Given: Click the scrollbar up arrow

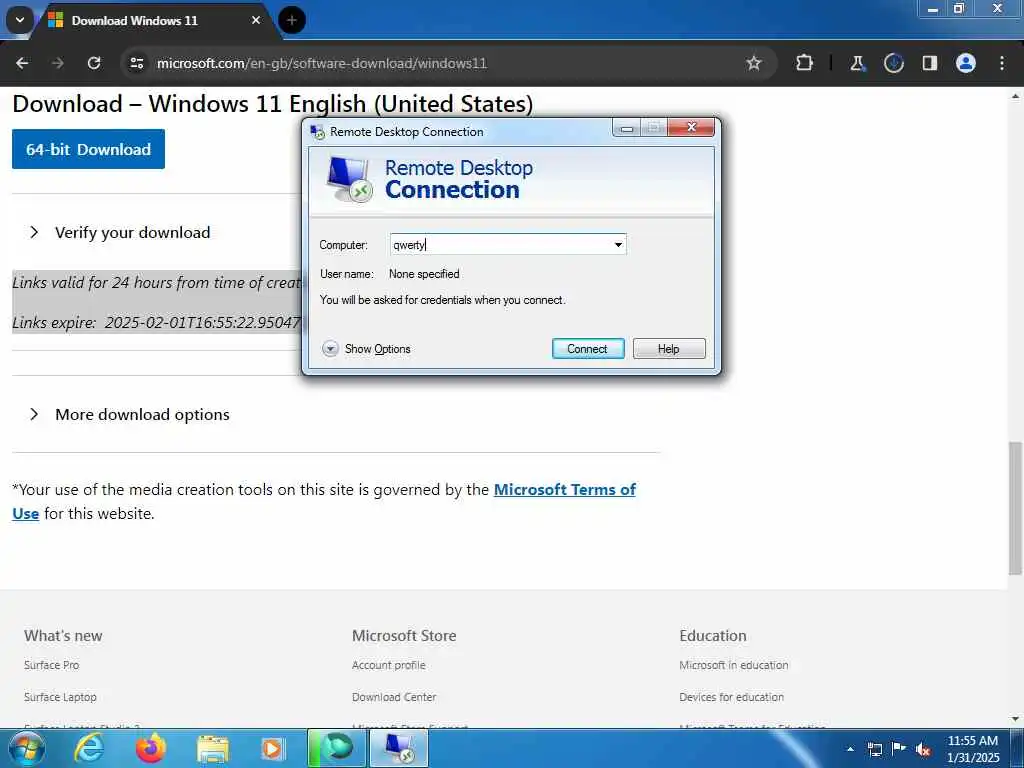Looking at the screenshot, I should pos(1015,96).
